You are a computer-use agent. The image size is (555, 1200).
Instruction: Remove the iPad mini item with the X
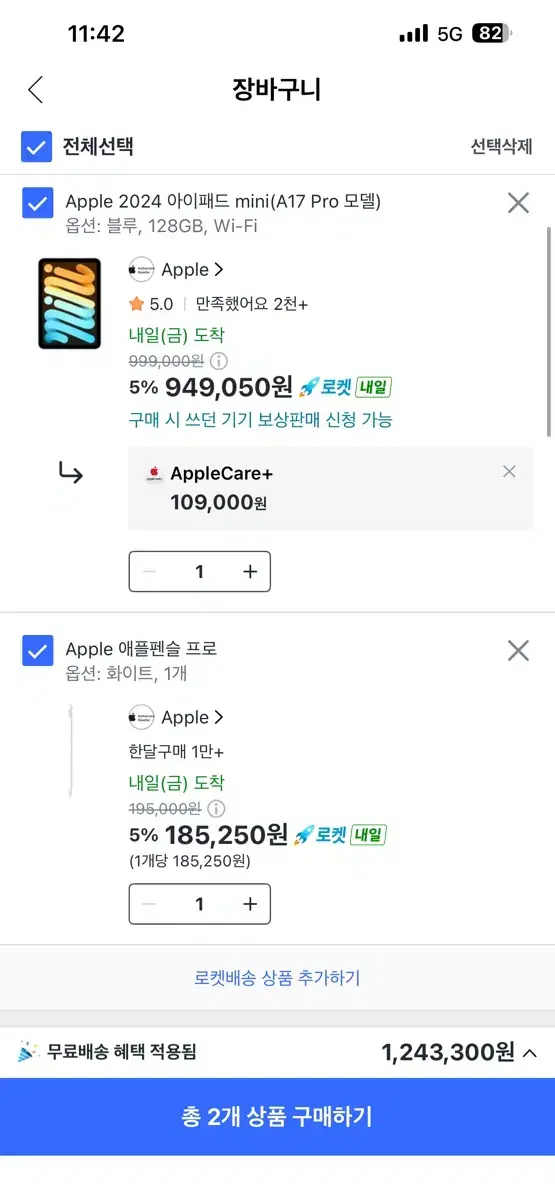518,203
